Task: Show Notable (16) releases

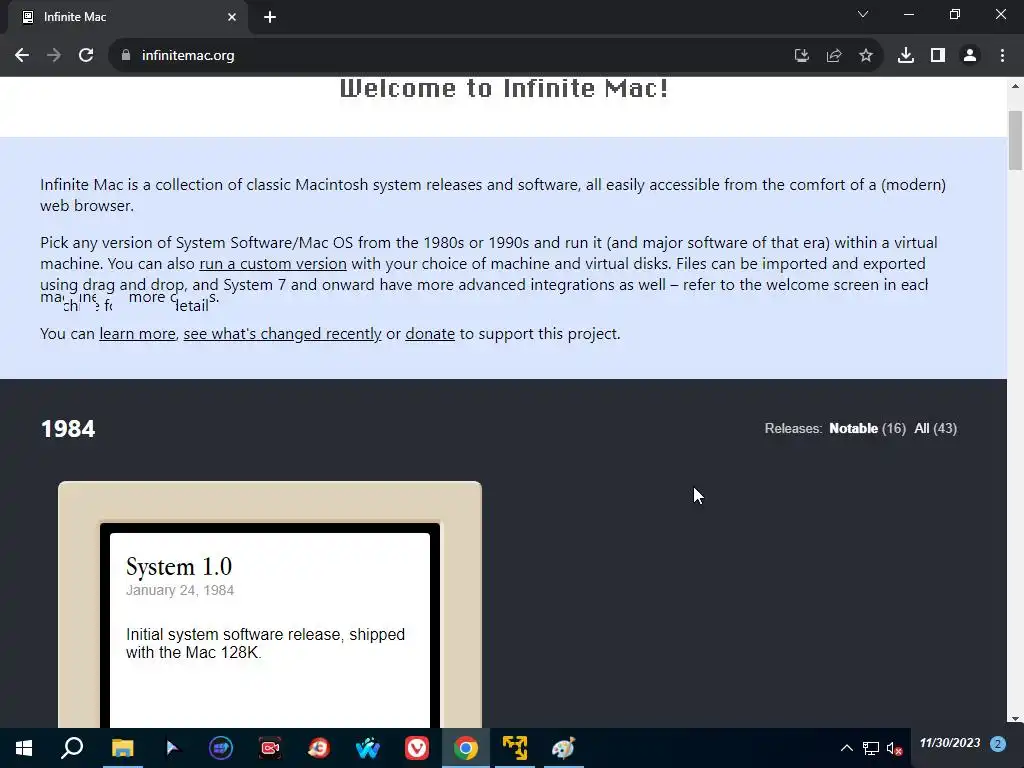Action: (x=867, y=428)
